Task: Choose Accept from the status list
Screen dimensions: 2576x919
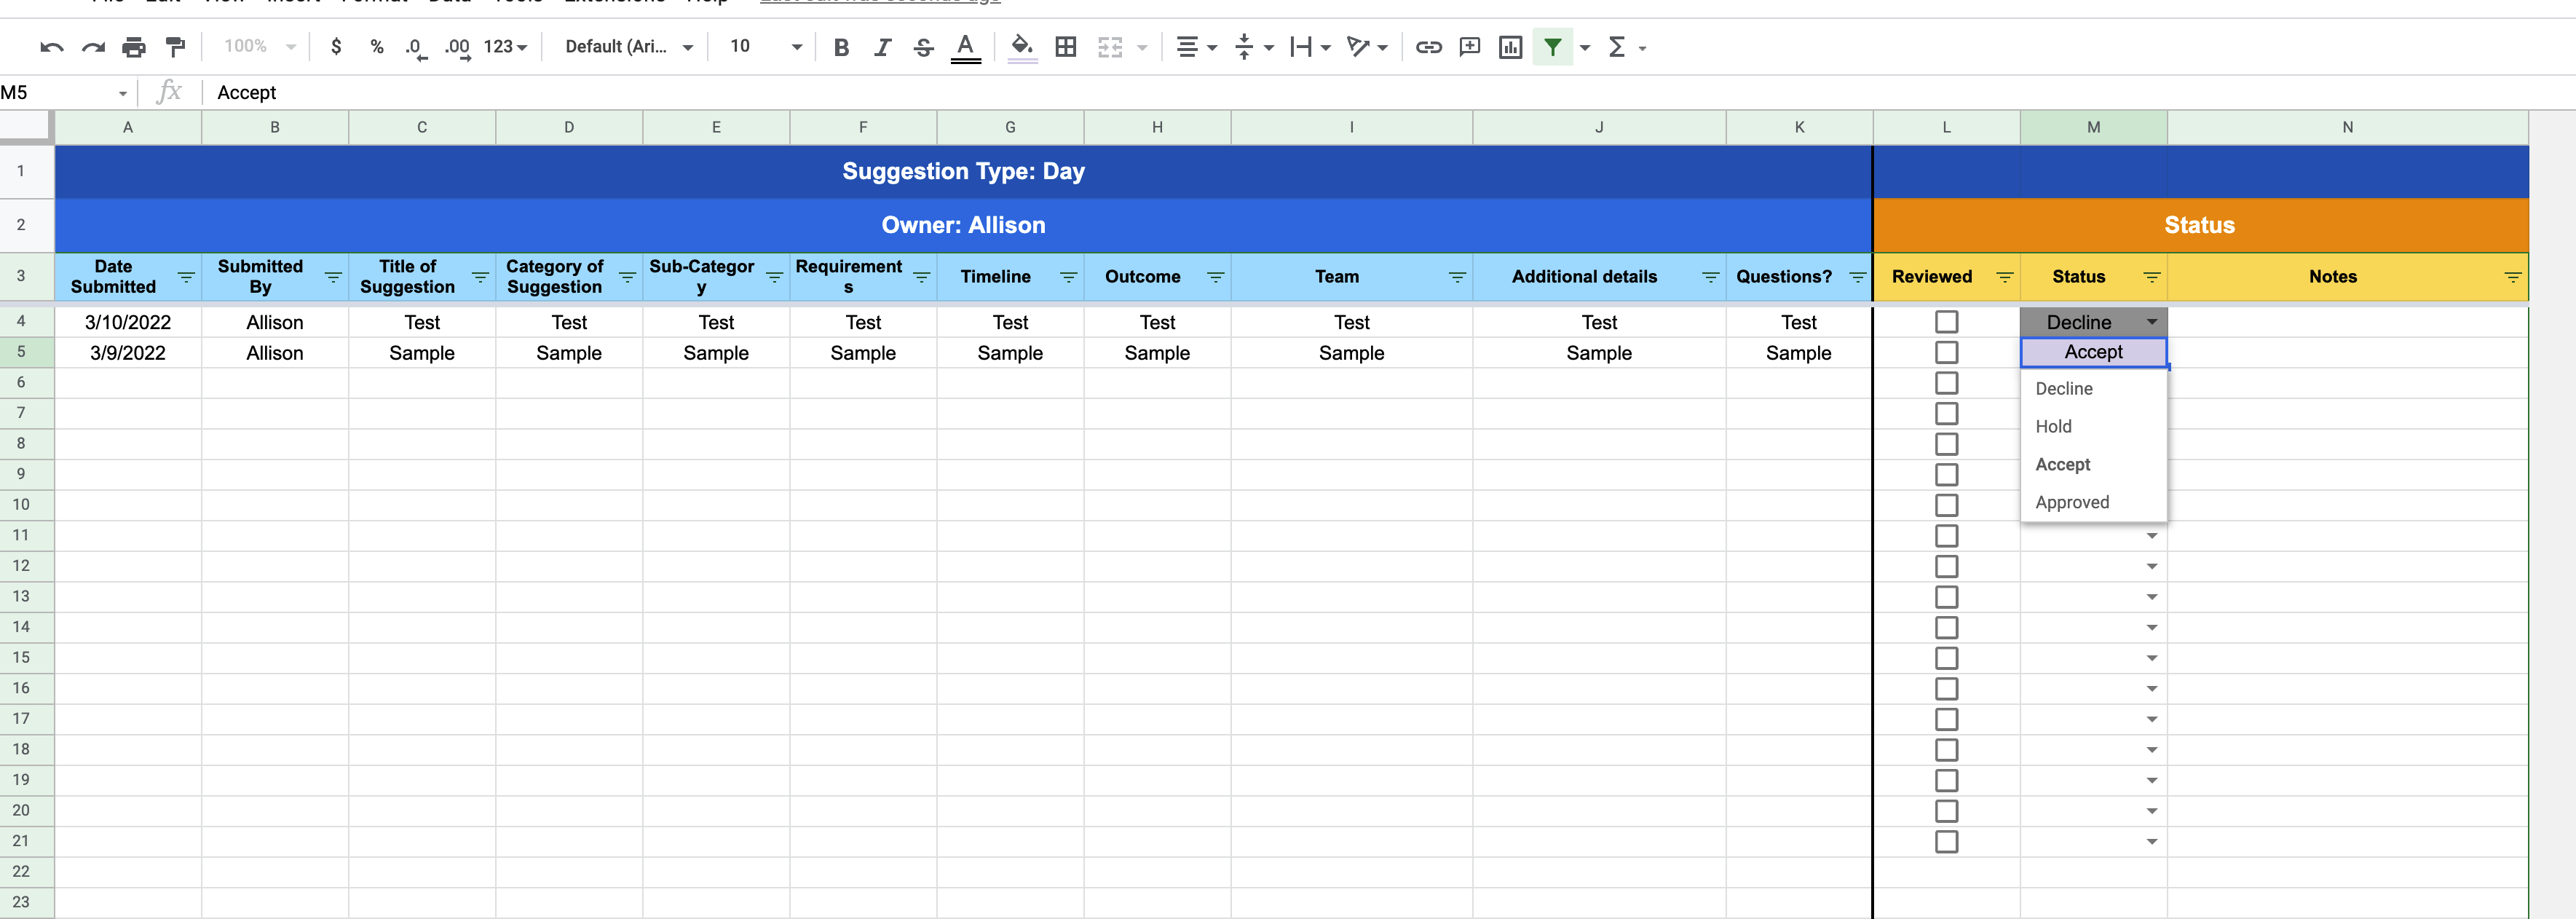Action: click(x=2093, y=465)
